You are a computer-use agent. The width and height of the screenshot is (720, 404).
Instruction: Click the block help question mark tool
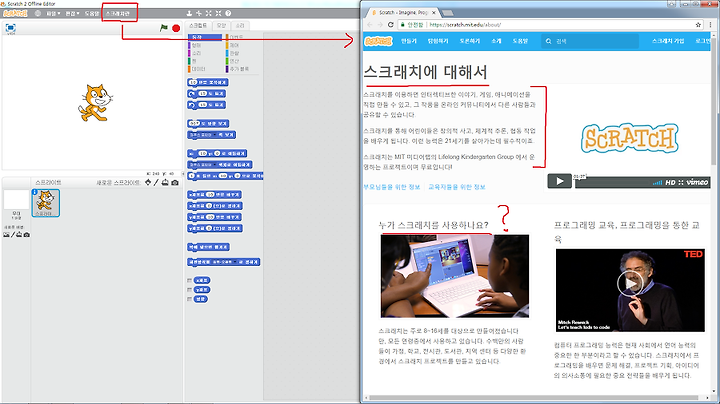point(228,13)
